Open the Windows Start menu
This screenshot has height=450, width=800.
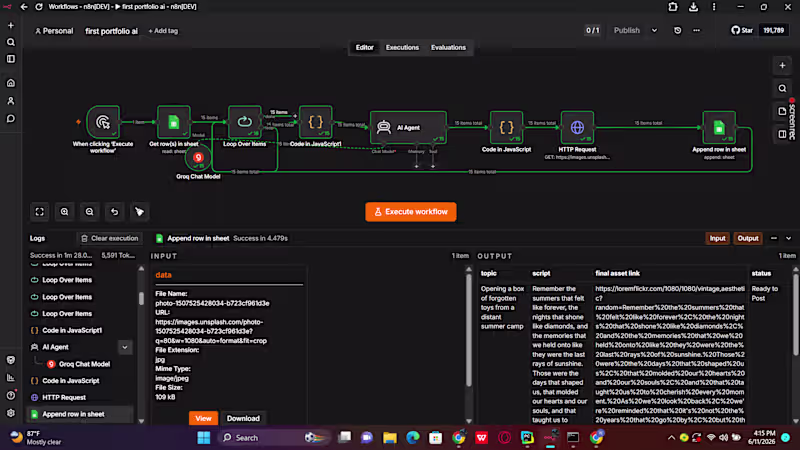204,438
